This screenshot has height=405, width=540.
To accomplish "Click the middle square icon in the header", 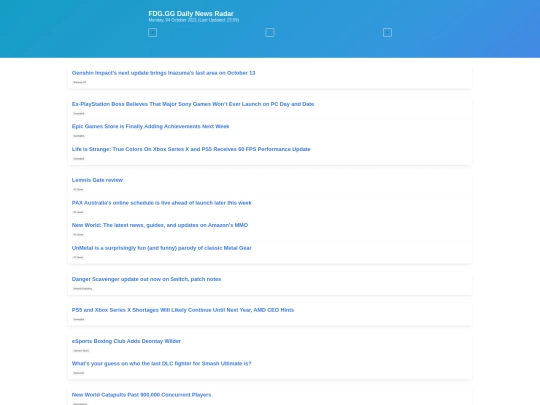I will (x=270, y=33).
